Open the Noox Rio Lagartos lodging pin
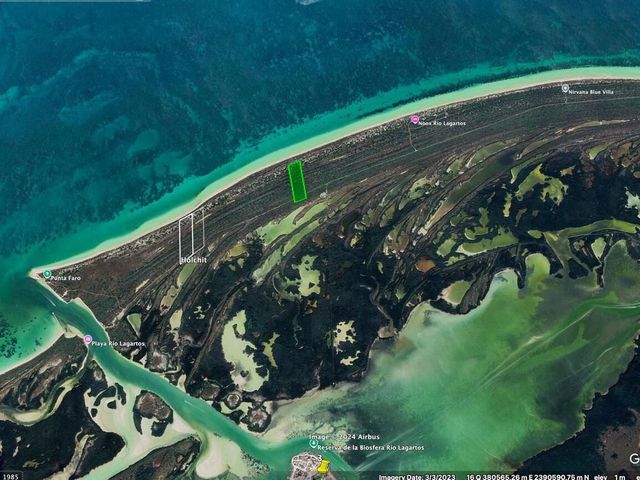This screenshot has width=640, height=480. (x=415, y=120)
